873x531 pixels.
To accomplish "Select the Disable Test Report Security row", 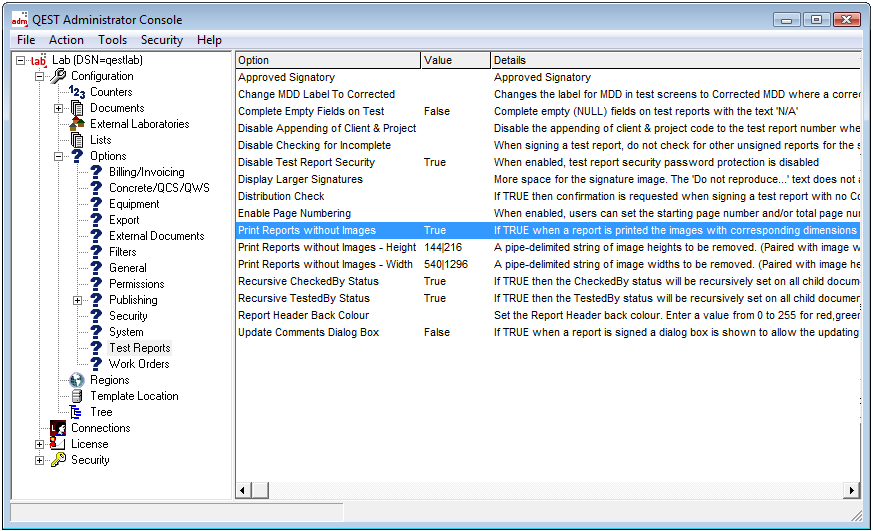I will (x=306, y=162).
